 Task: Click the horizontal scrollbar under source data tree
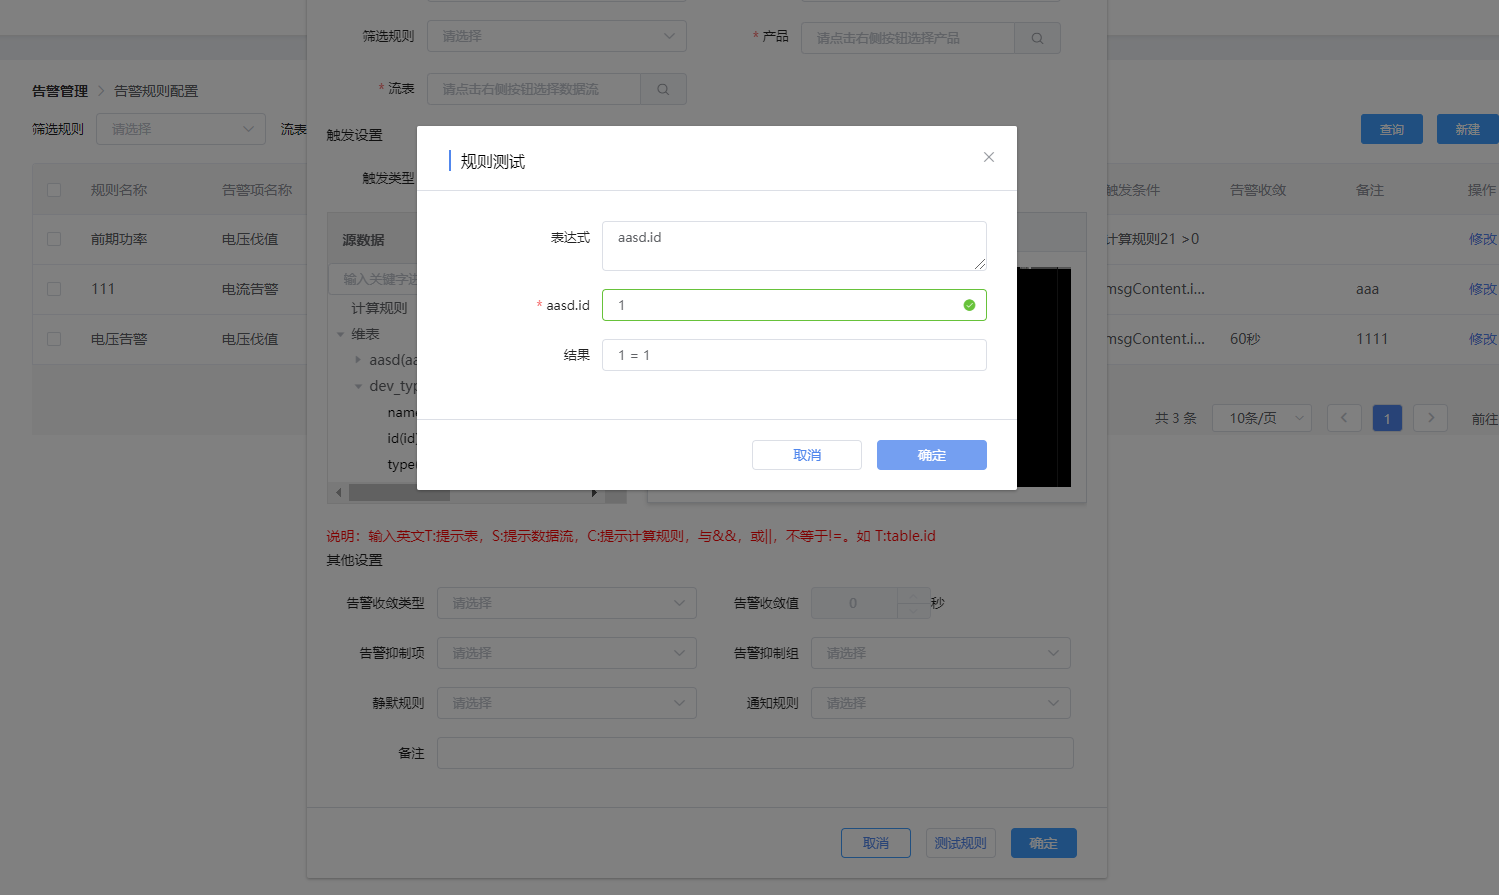(x=400, y=493)
